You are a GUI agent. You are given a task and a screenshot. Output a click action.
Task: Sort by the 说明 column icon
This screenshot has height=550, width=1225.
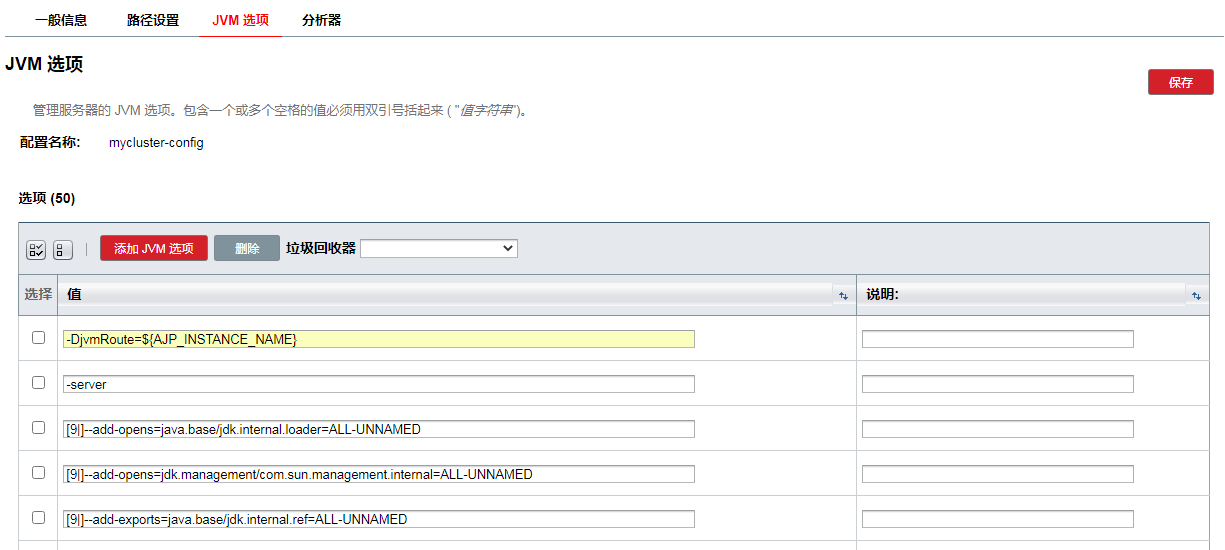pos(1196,295)
